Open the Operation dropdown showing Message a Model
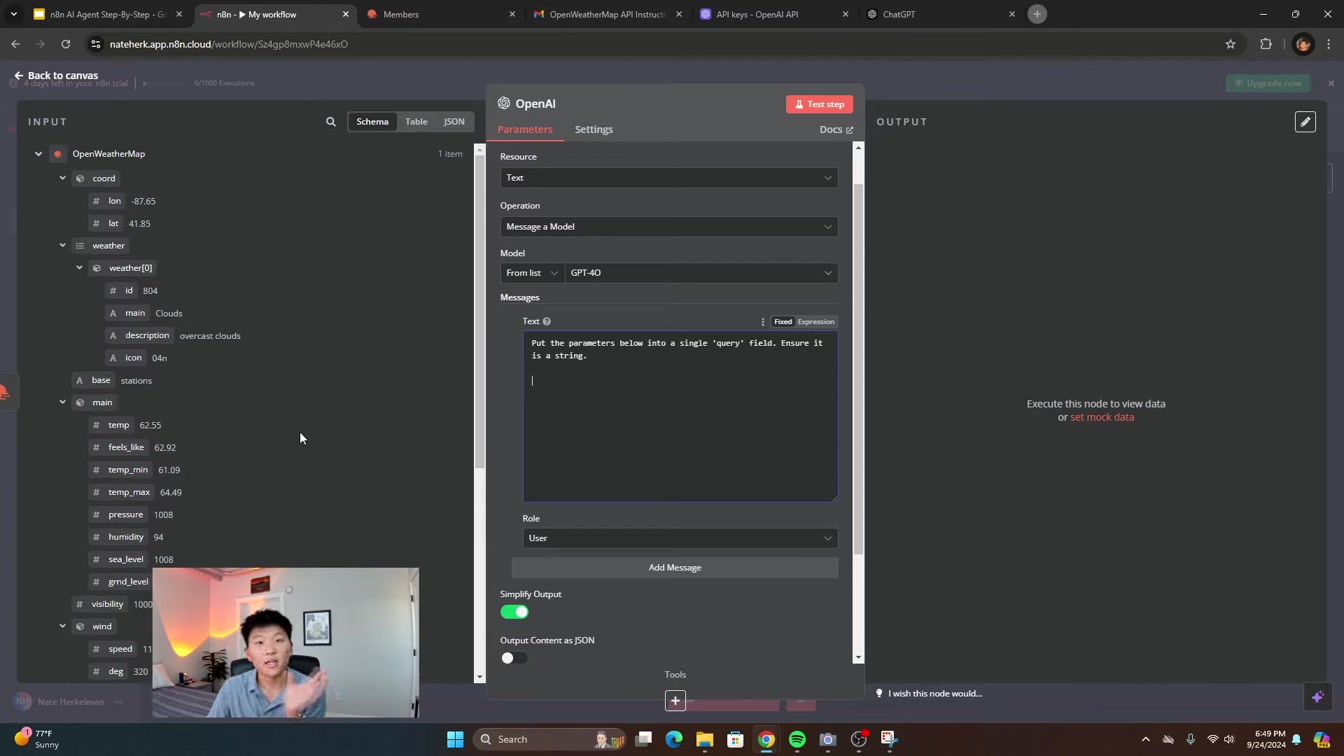Image resolution: width=1344 pixels, height=756 pixels. pos(669,227)
